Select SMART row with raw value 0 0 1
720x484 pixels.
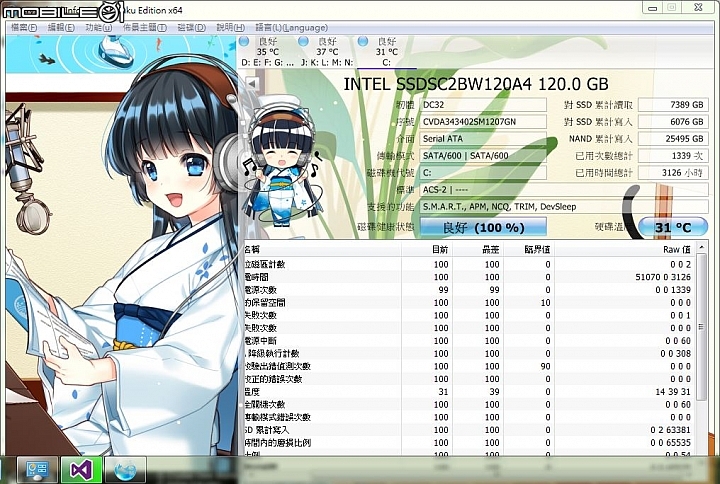tap(469, 315)
